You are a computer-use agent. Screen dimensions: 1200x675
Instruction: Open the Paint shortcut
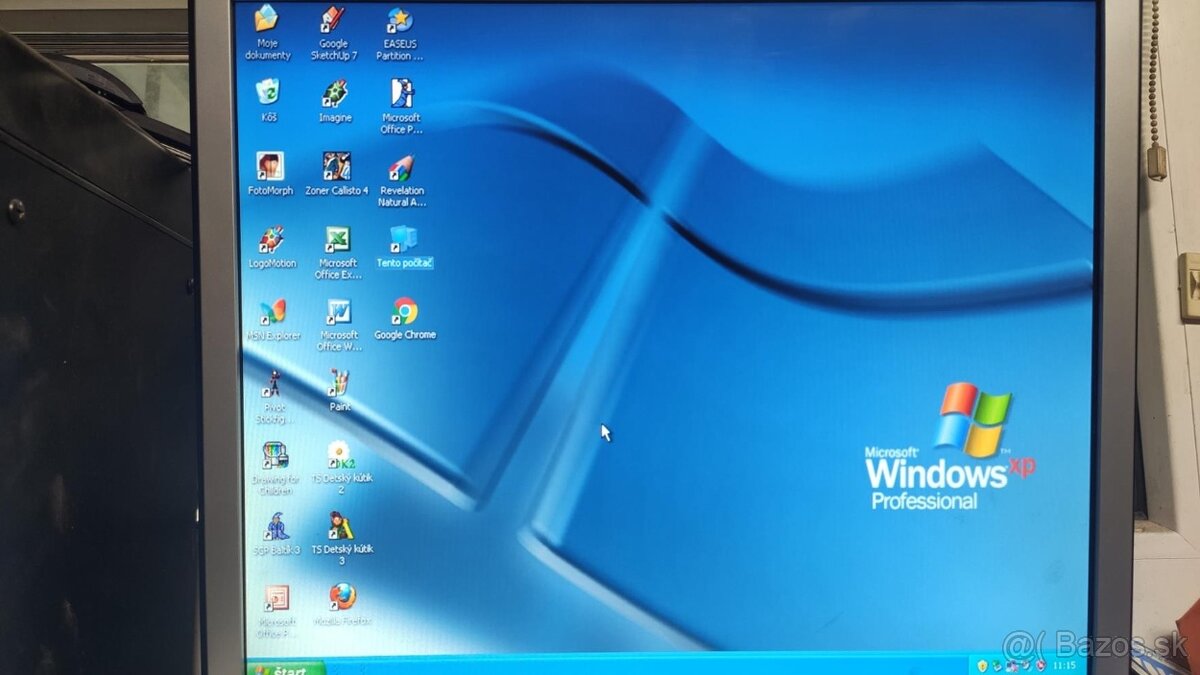pyautogui.click(x=340, y=383)
